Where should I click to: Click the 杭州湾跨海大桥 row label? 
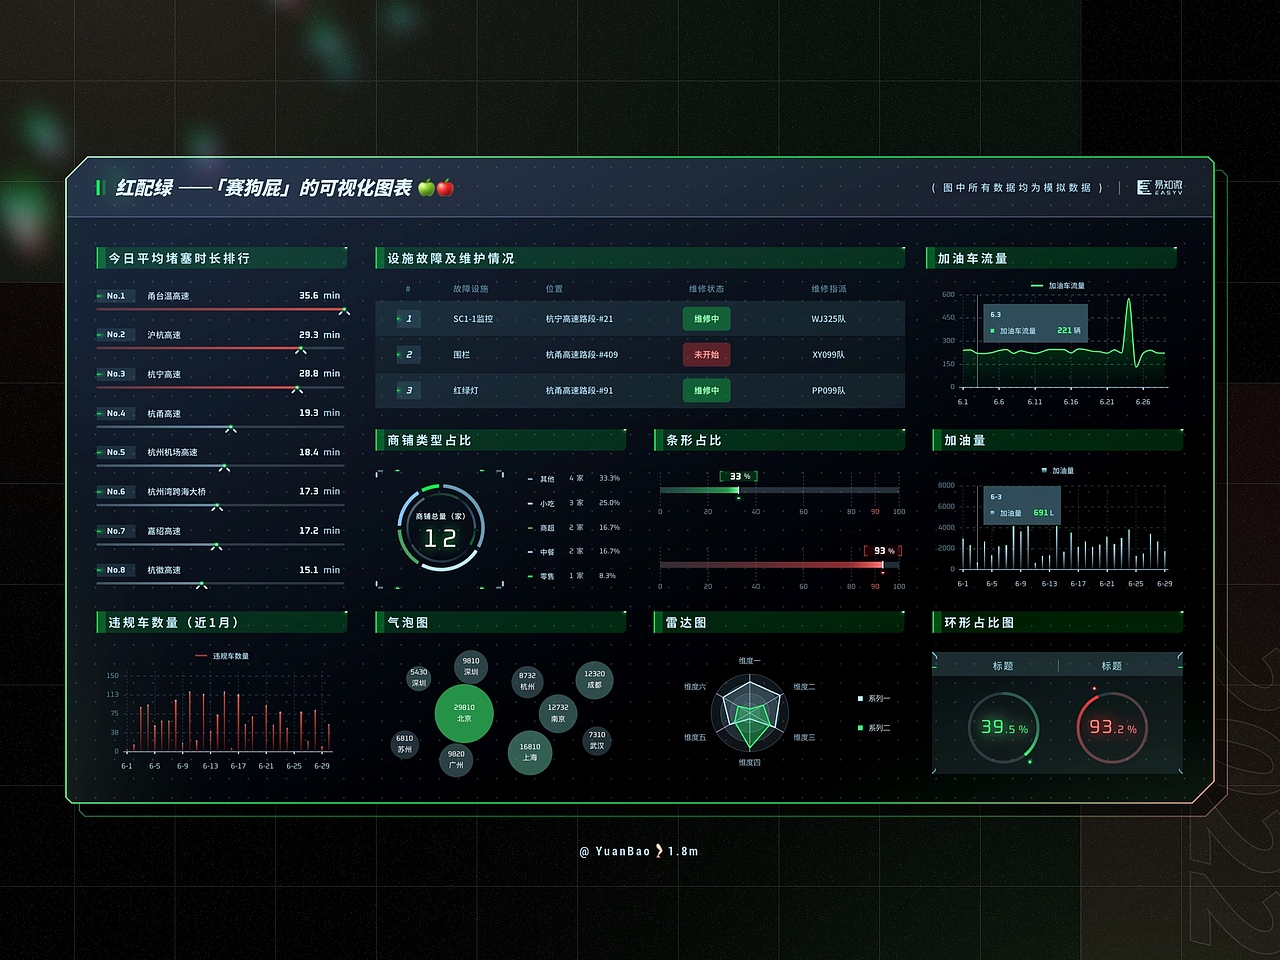[177, 492]
